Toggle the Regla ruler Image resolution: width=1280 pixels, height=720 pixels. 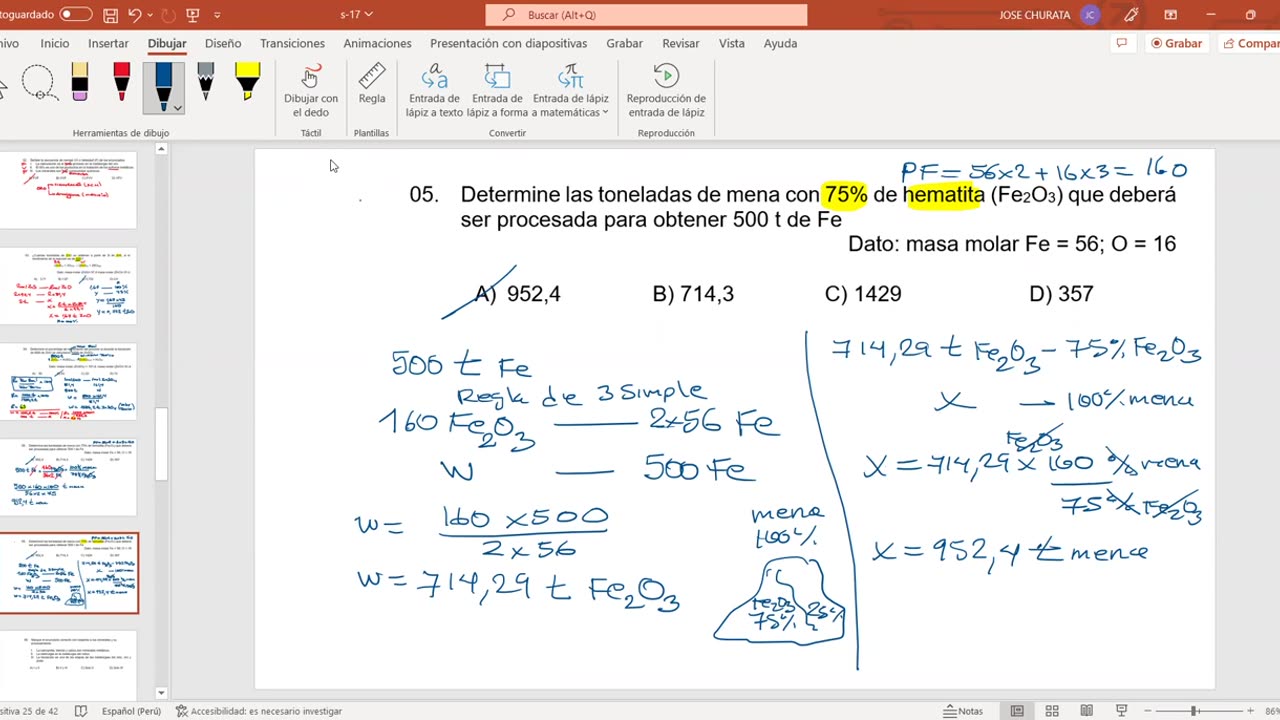[372, 85]
